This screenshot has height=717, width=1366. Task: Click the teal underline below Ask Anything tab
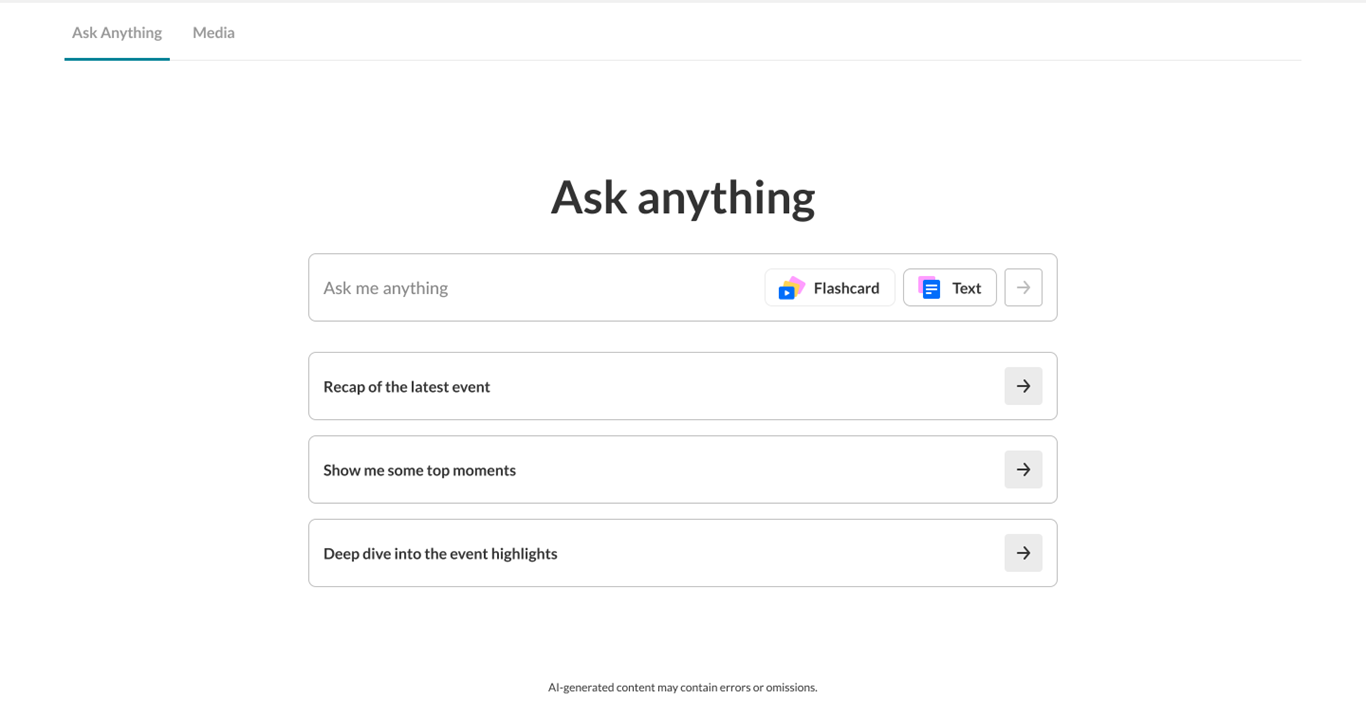point(117,59)
